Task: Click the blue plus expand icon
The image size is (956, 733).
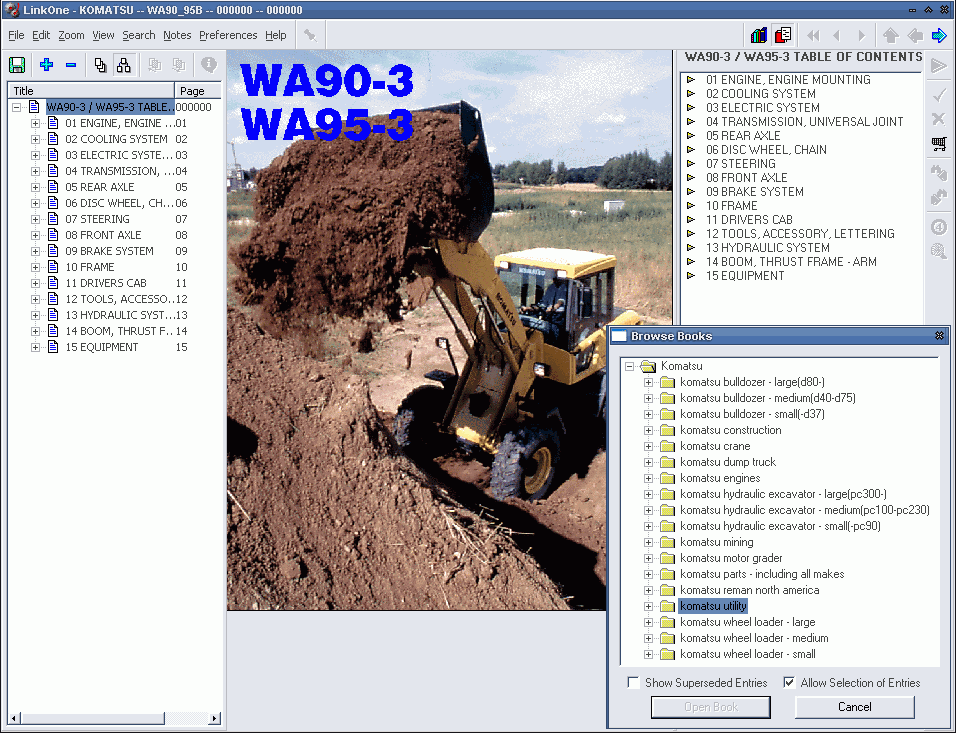Action: click(x=46, y=65)
